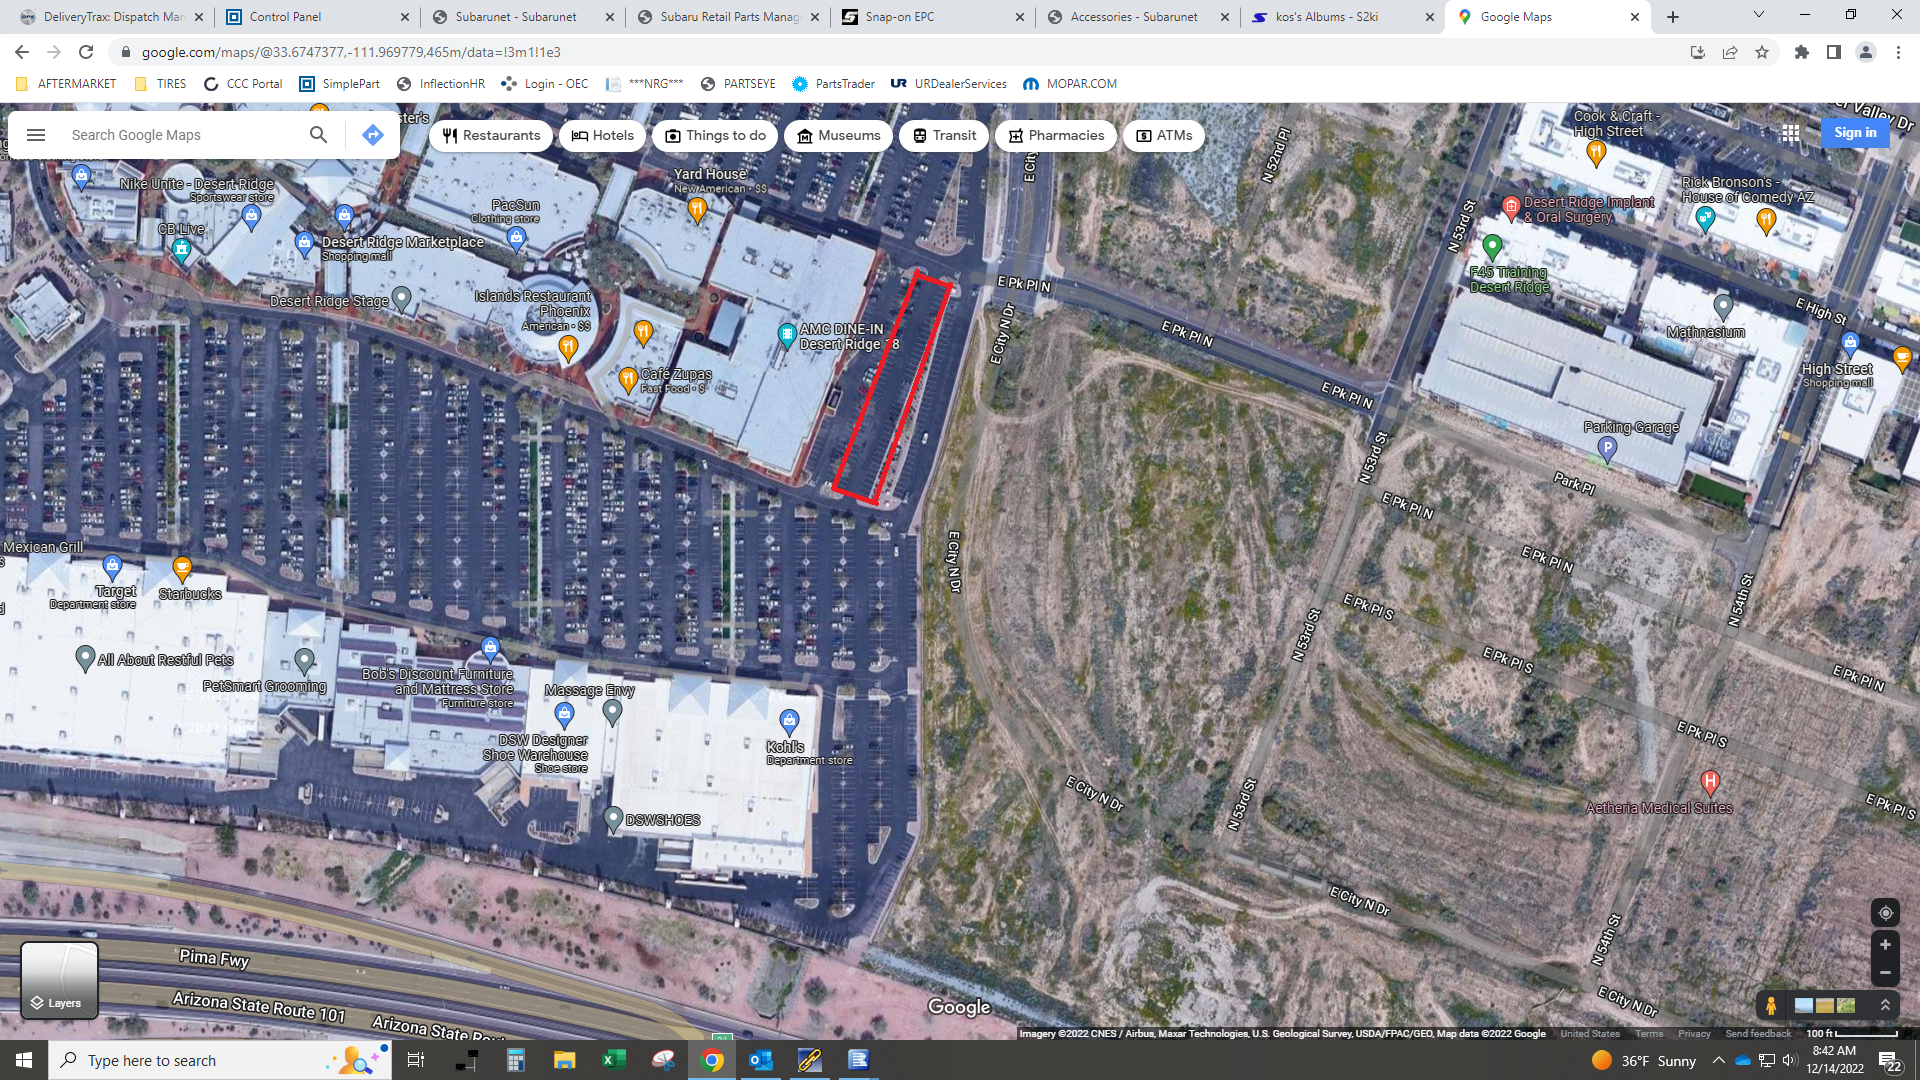Toggle the browser side panel
Screen dimensions: 1920x1080
[x=1834, y=52]
